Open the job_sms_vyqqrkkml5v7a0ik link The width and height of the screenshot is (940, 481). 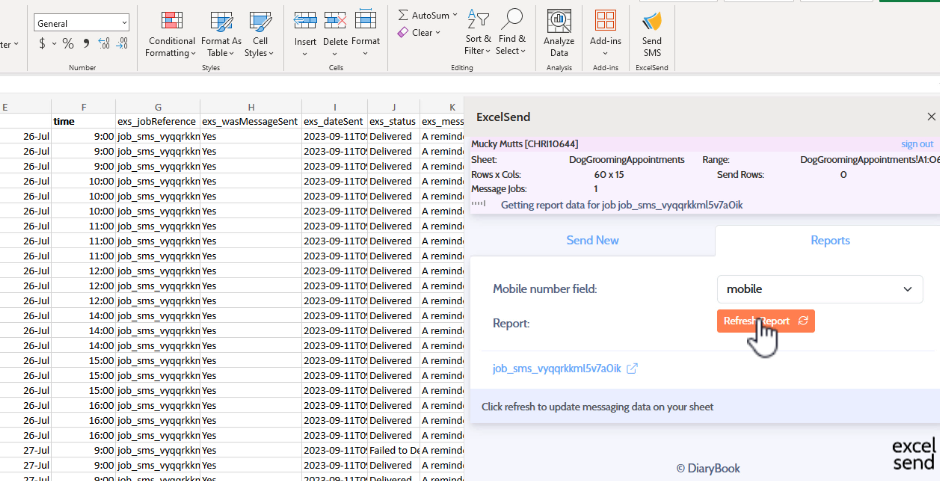[x=557, y=368]
